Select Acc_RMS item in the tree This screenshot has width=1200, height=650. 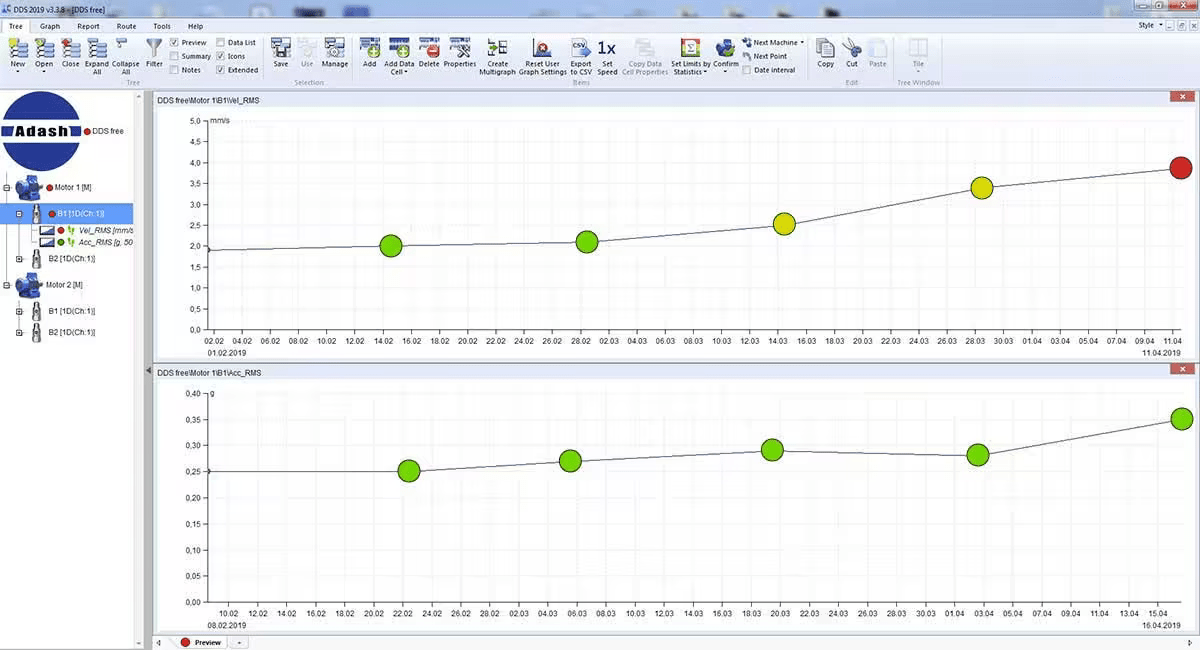(x=98, y=242)
